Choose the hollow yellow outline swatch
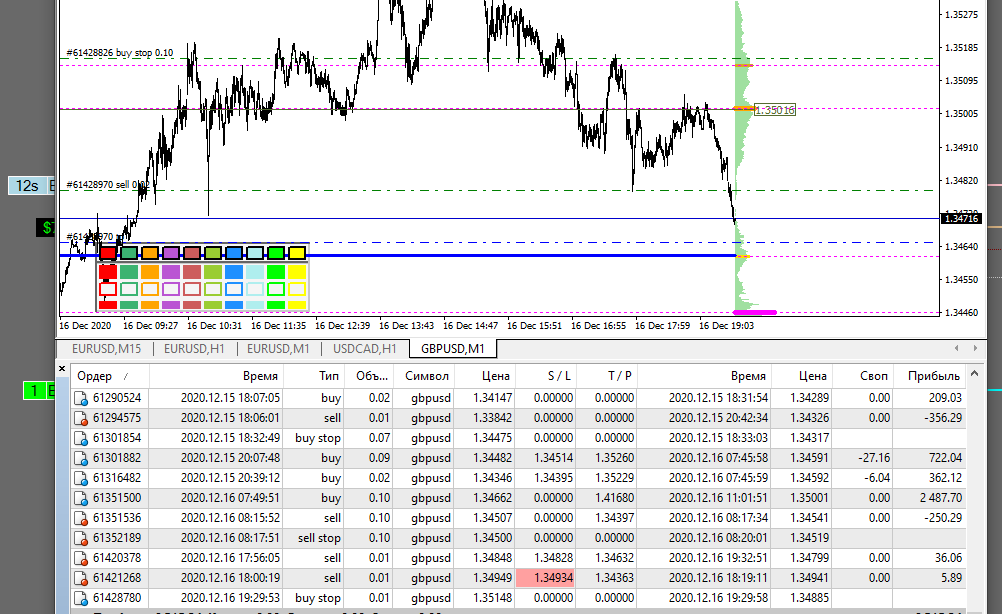This screenshot has width=1002, height=614. pyautogui.click(x=297, y=289)
